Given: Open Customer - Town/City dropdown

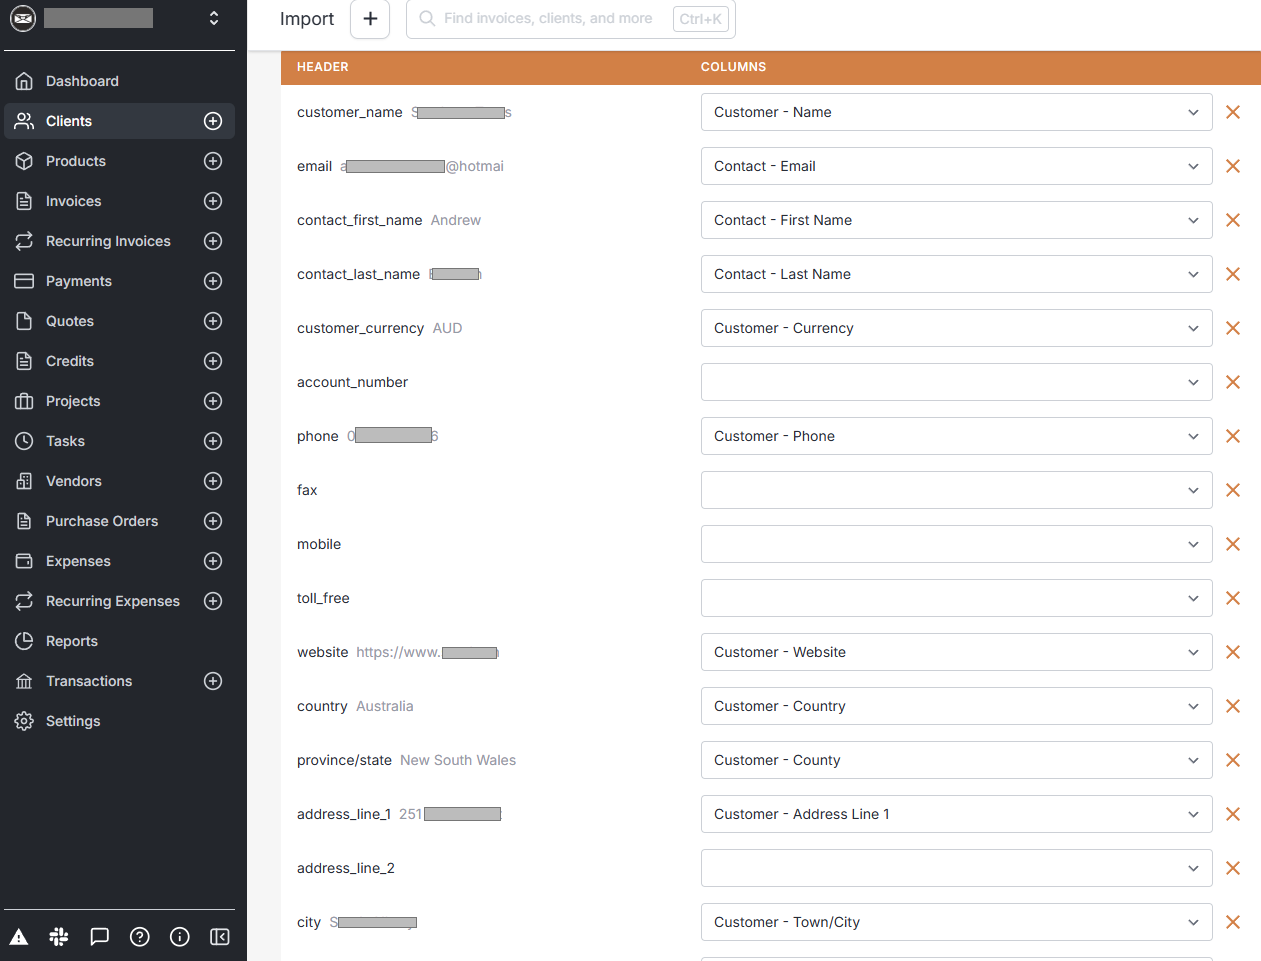Looking at the screenshot, I should click(x=956, y=922).
